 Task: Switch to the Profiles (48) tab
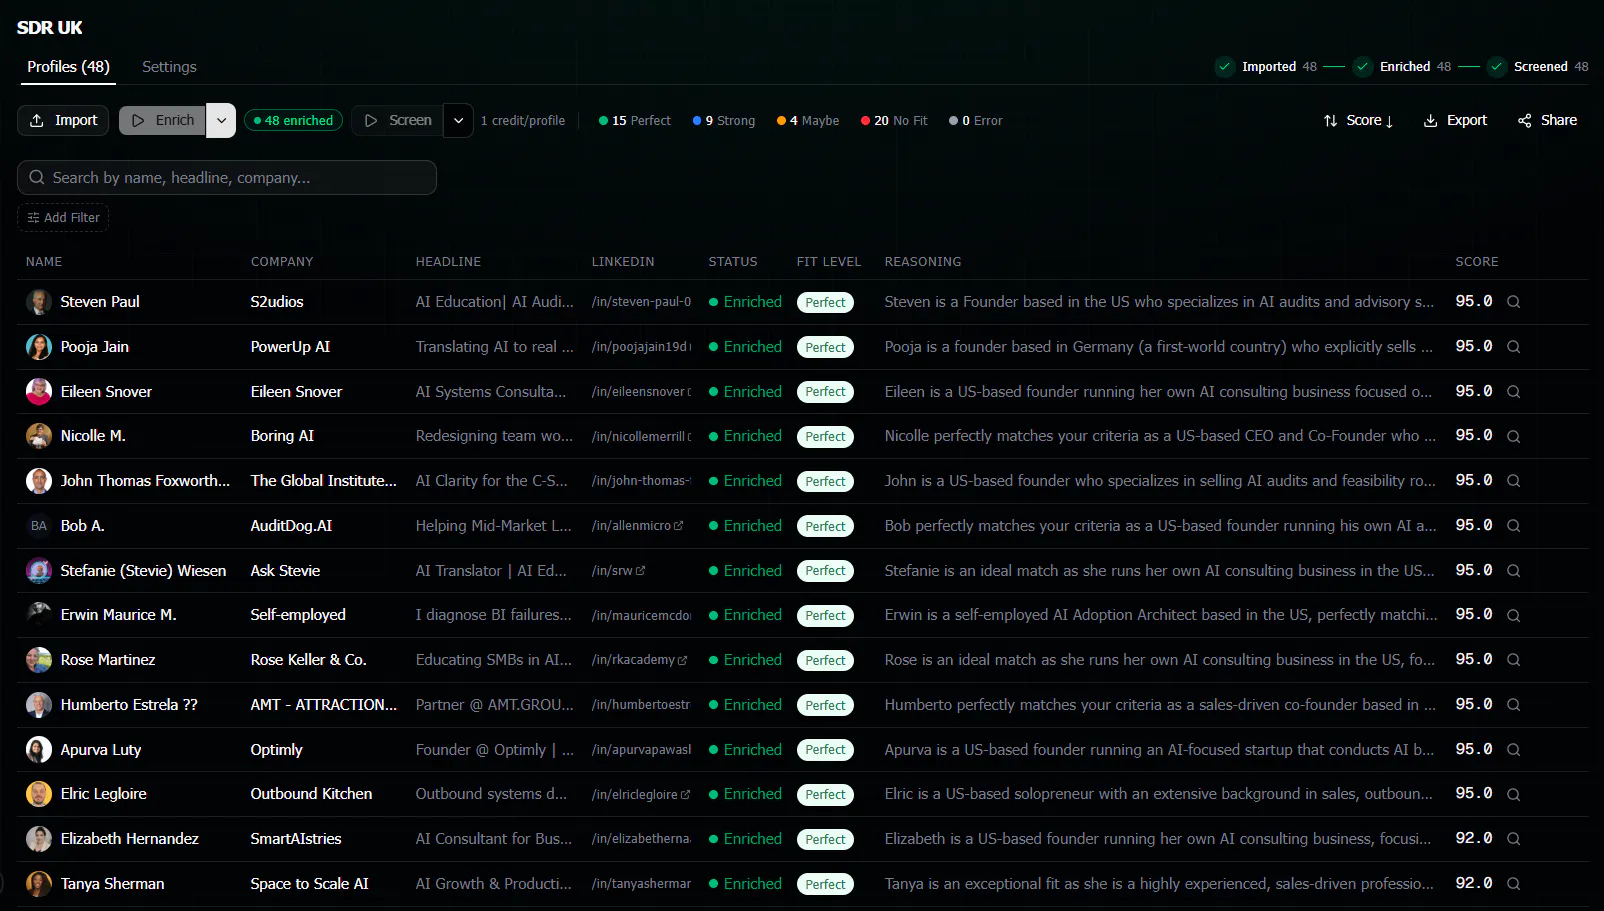pos(68,67)
